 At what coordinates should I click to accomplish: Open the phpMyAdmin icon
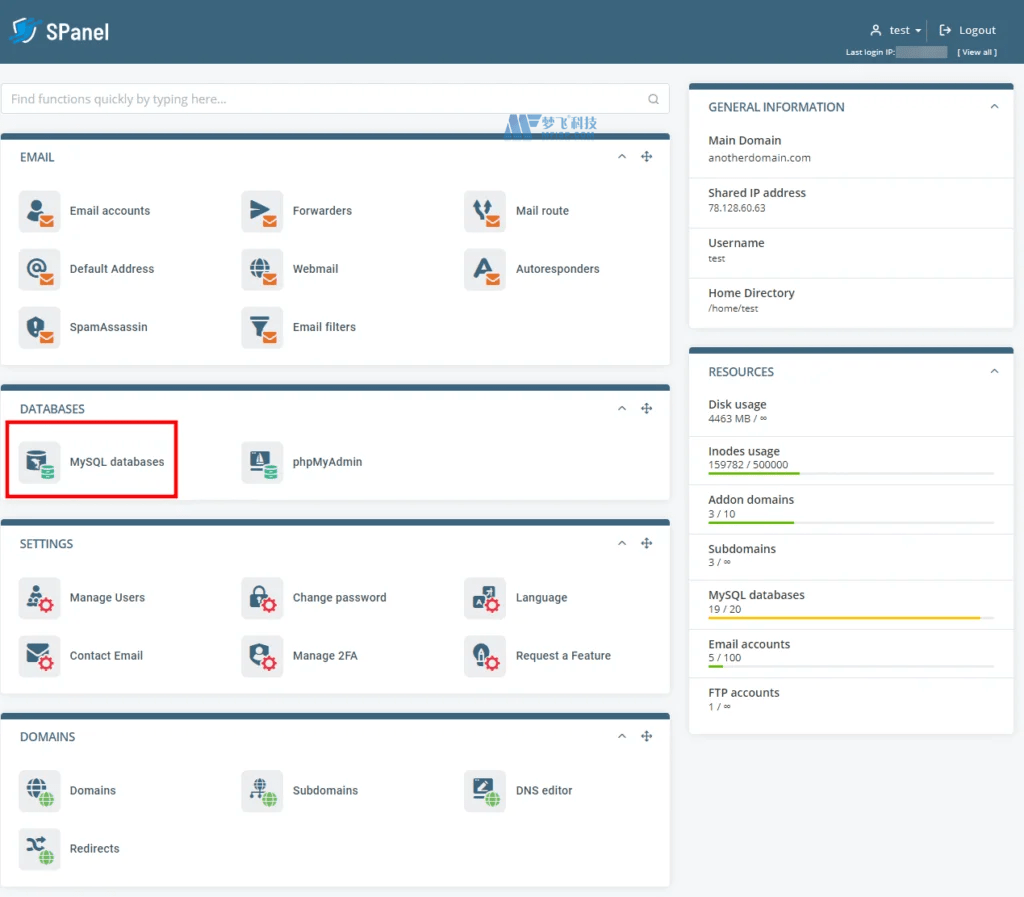click(262, 462)
